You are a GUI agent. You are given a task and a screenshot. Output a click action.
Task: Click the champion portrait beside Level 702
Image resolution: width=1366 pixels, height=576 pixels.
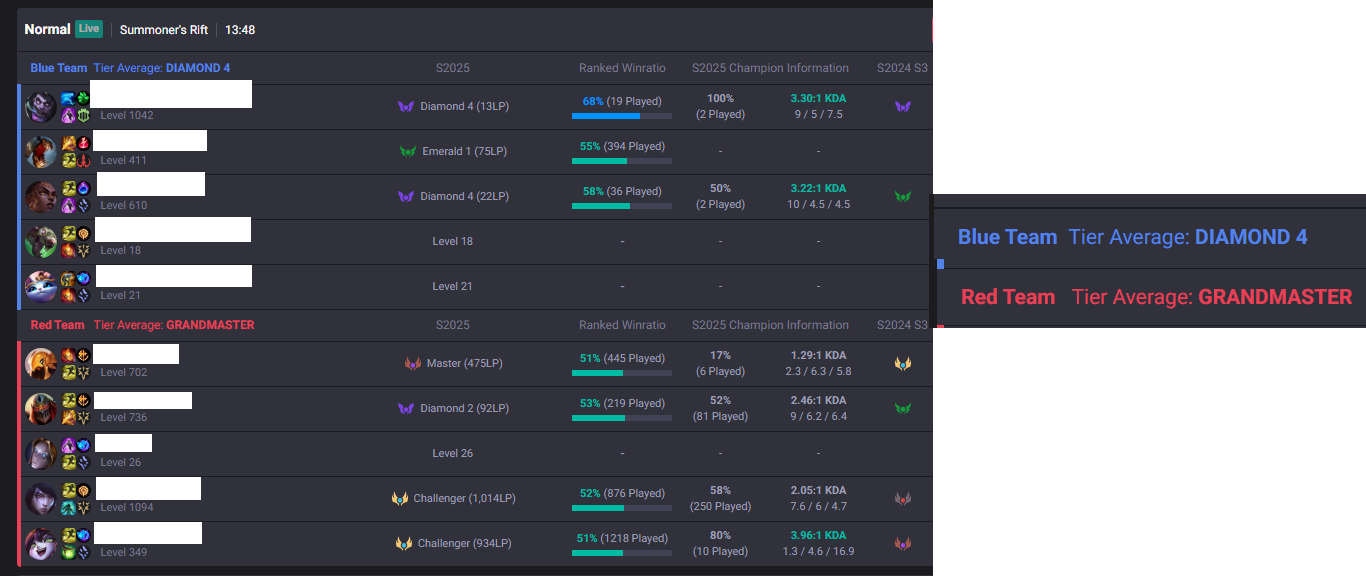[x=42, y=364]
